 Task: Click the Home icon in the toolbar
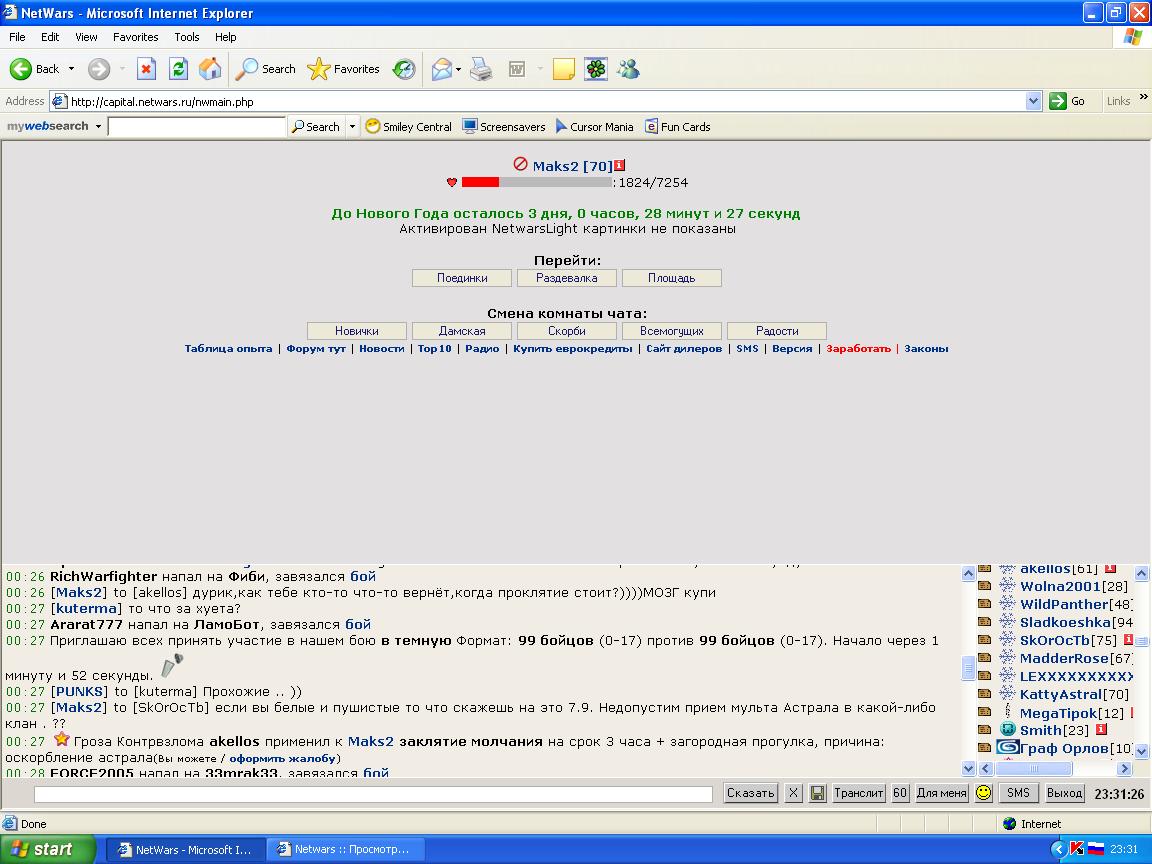[210, 69]
